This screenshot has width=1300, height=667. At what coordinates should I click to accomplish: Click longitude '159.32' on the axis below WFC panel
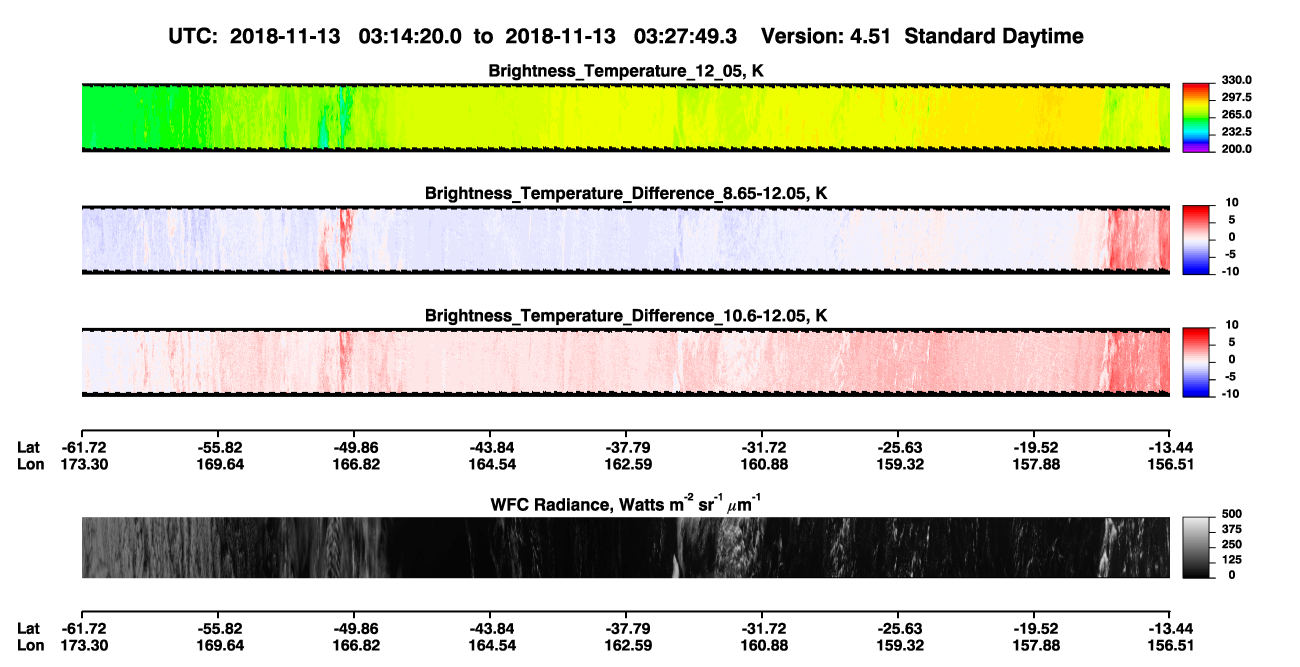tap(900, 646)
